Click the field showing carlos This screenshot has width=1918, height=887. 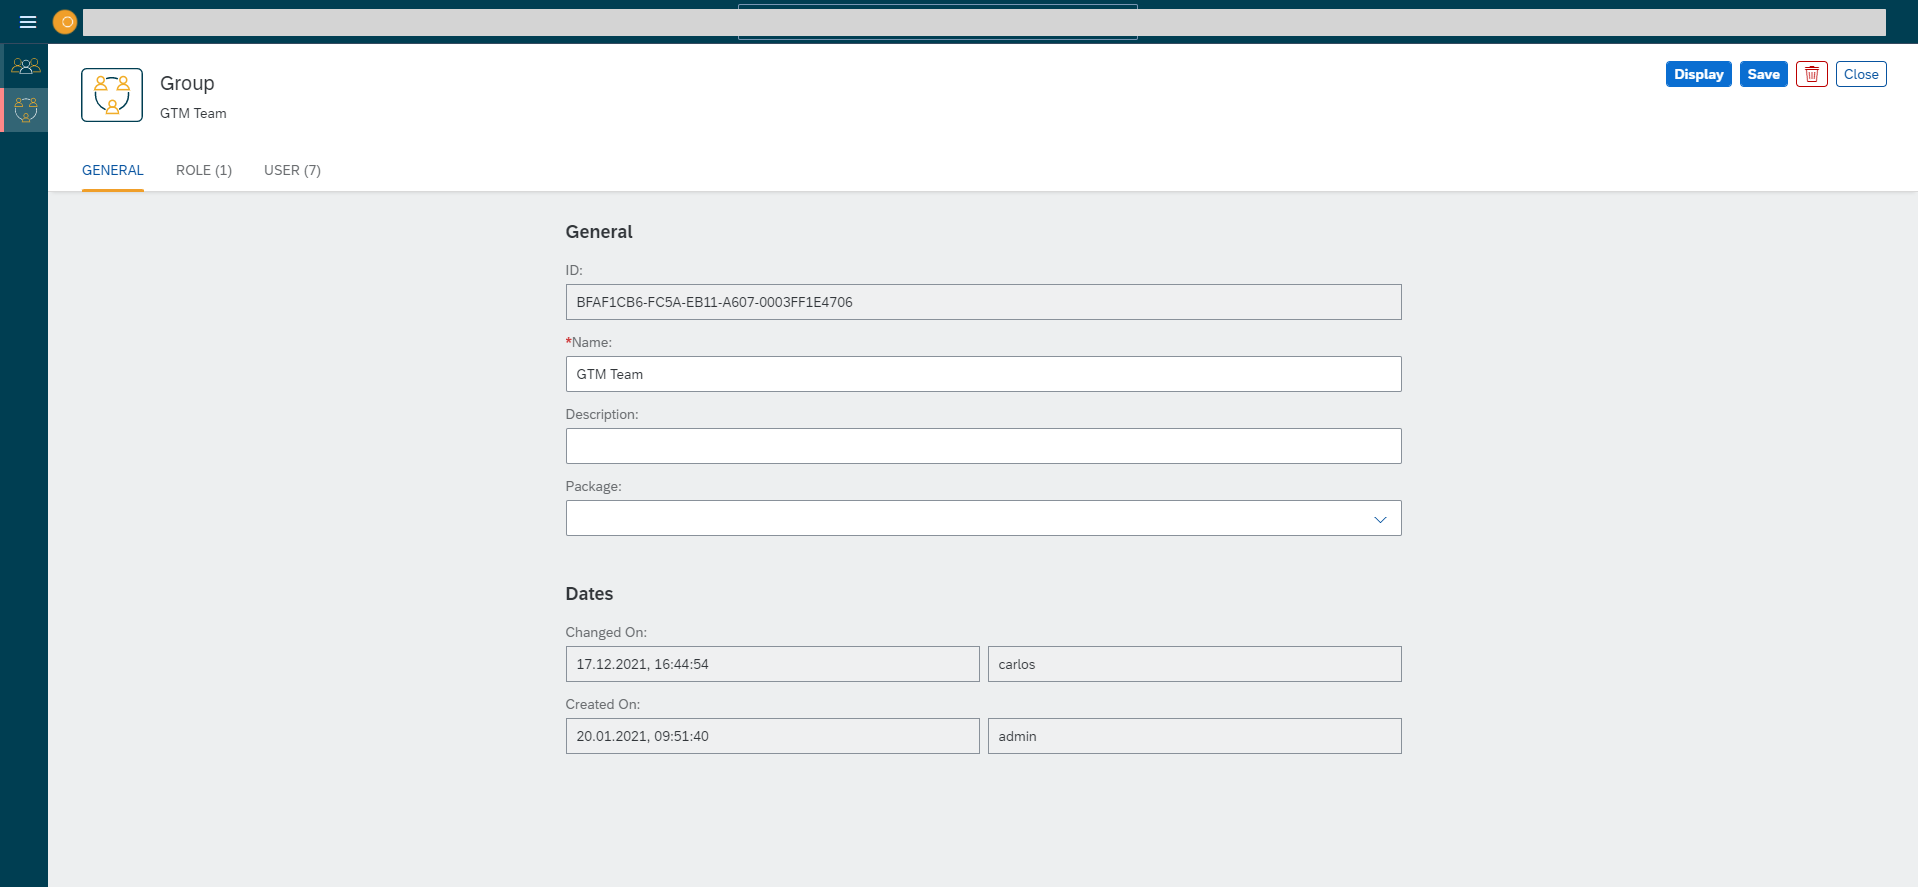tap(1194, 664)
